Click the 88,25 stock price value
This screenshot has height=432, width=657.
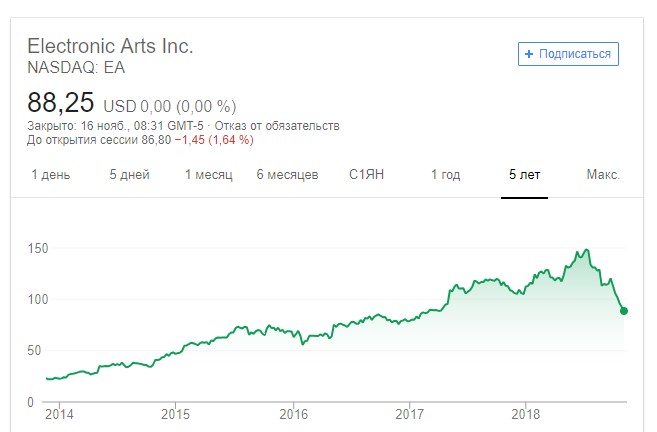point(61,103)
